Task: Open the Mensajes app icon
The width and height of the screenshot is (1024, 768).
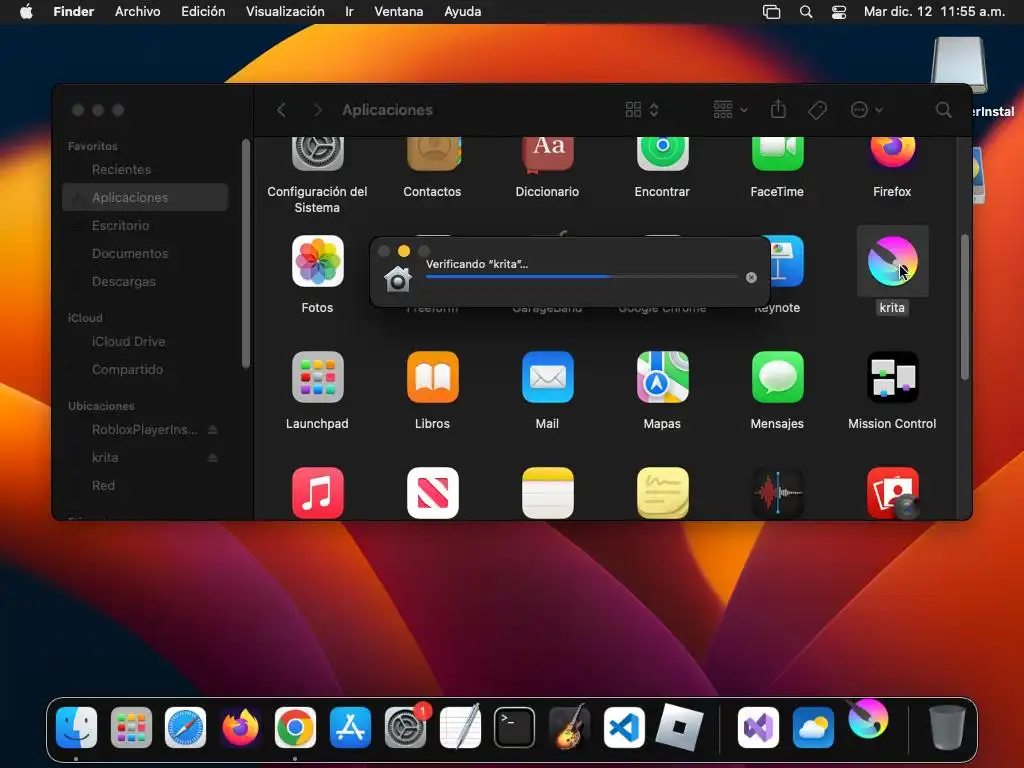Action: pyautogui.click(x=777, y=377)
